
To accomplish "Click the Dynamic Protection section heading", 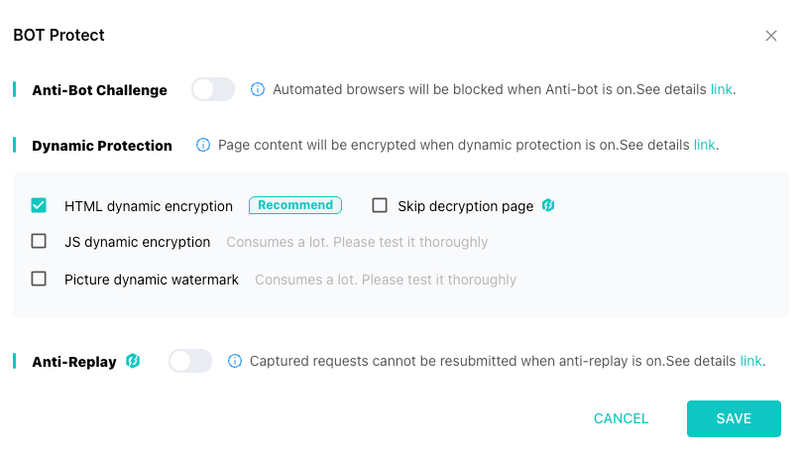I will point(102,146).
